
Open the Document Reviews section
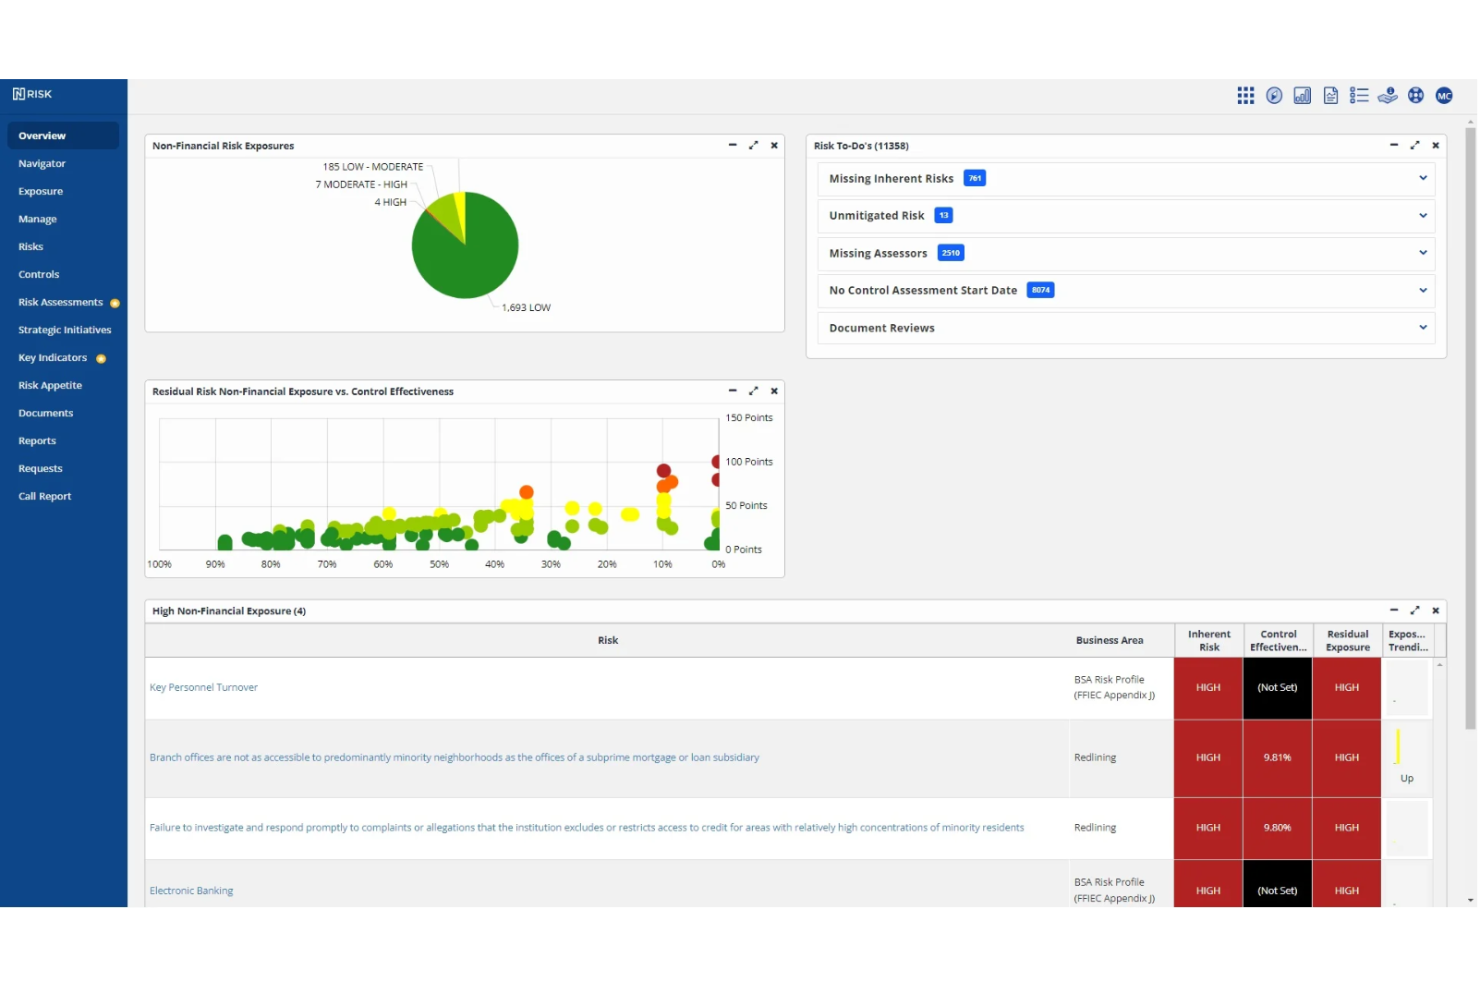pyautogui.click(x=1422, y=327)
